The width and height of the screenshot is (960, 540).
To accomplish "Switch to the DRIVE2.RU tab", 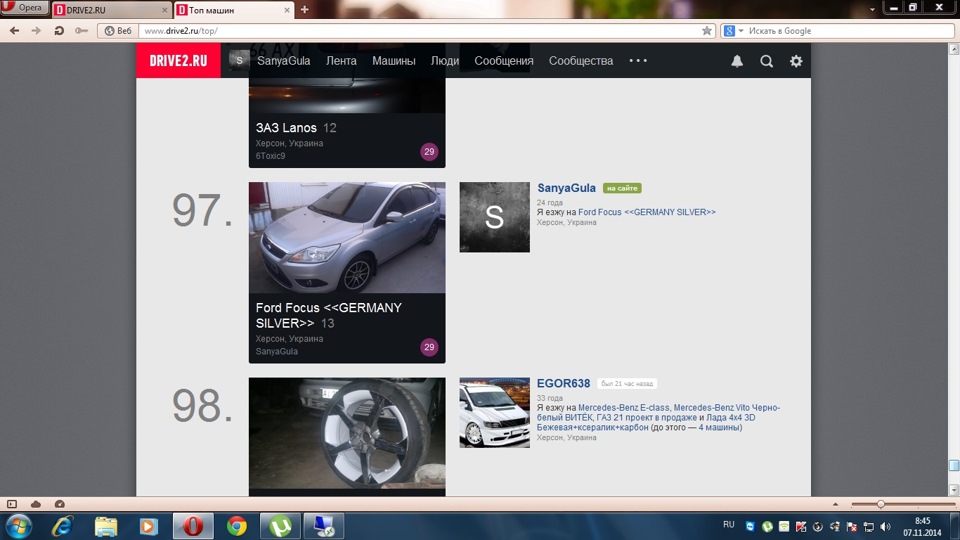I will tap(111, 10).
